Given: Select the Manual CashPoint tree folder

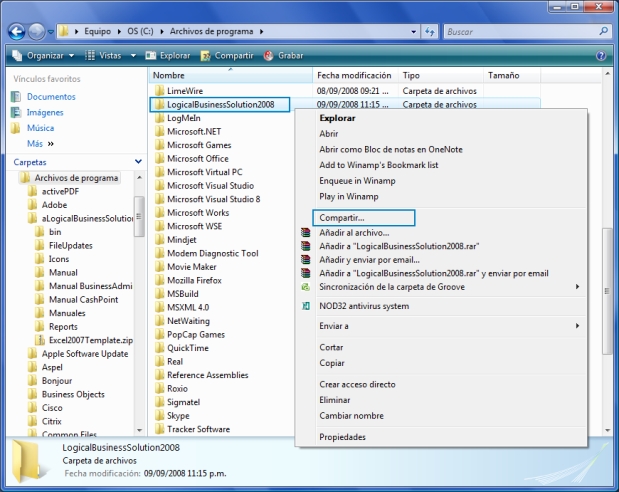Looking at the screenshot, I should pyautogui.click(x=83, y=300).
